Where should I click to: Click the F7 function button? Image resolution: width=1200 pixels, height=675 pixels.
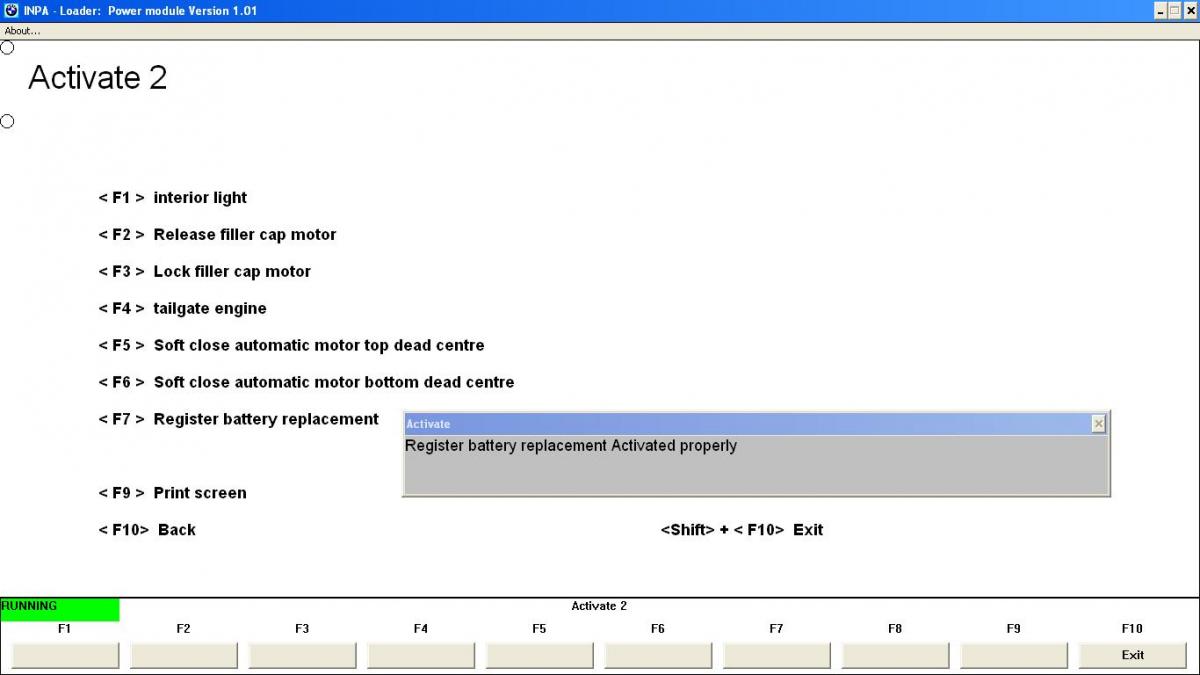click(777, 655)
